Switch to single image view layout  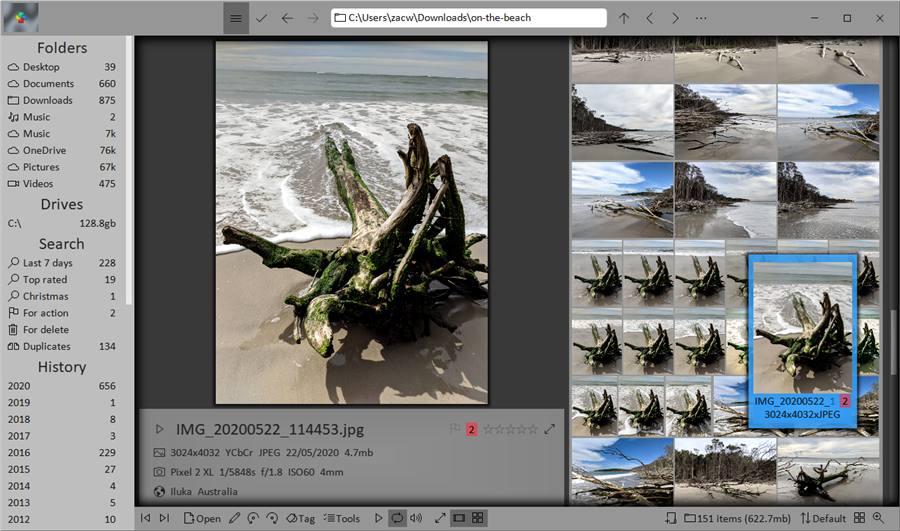pyautogui.click(x=459, y=518)
